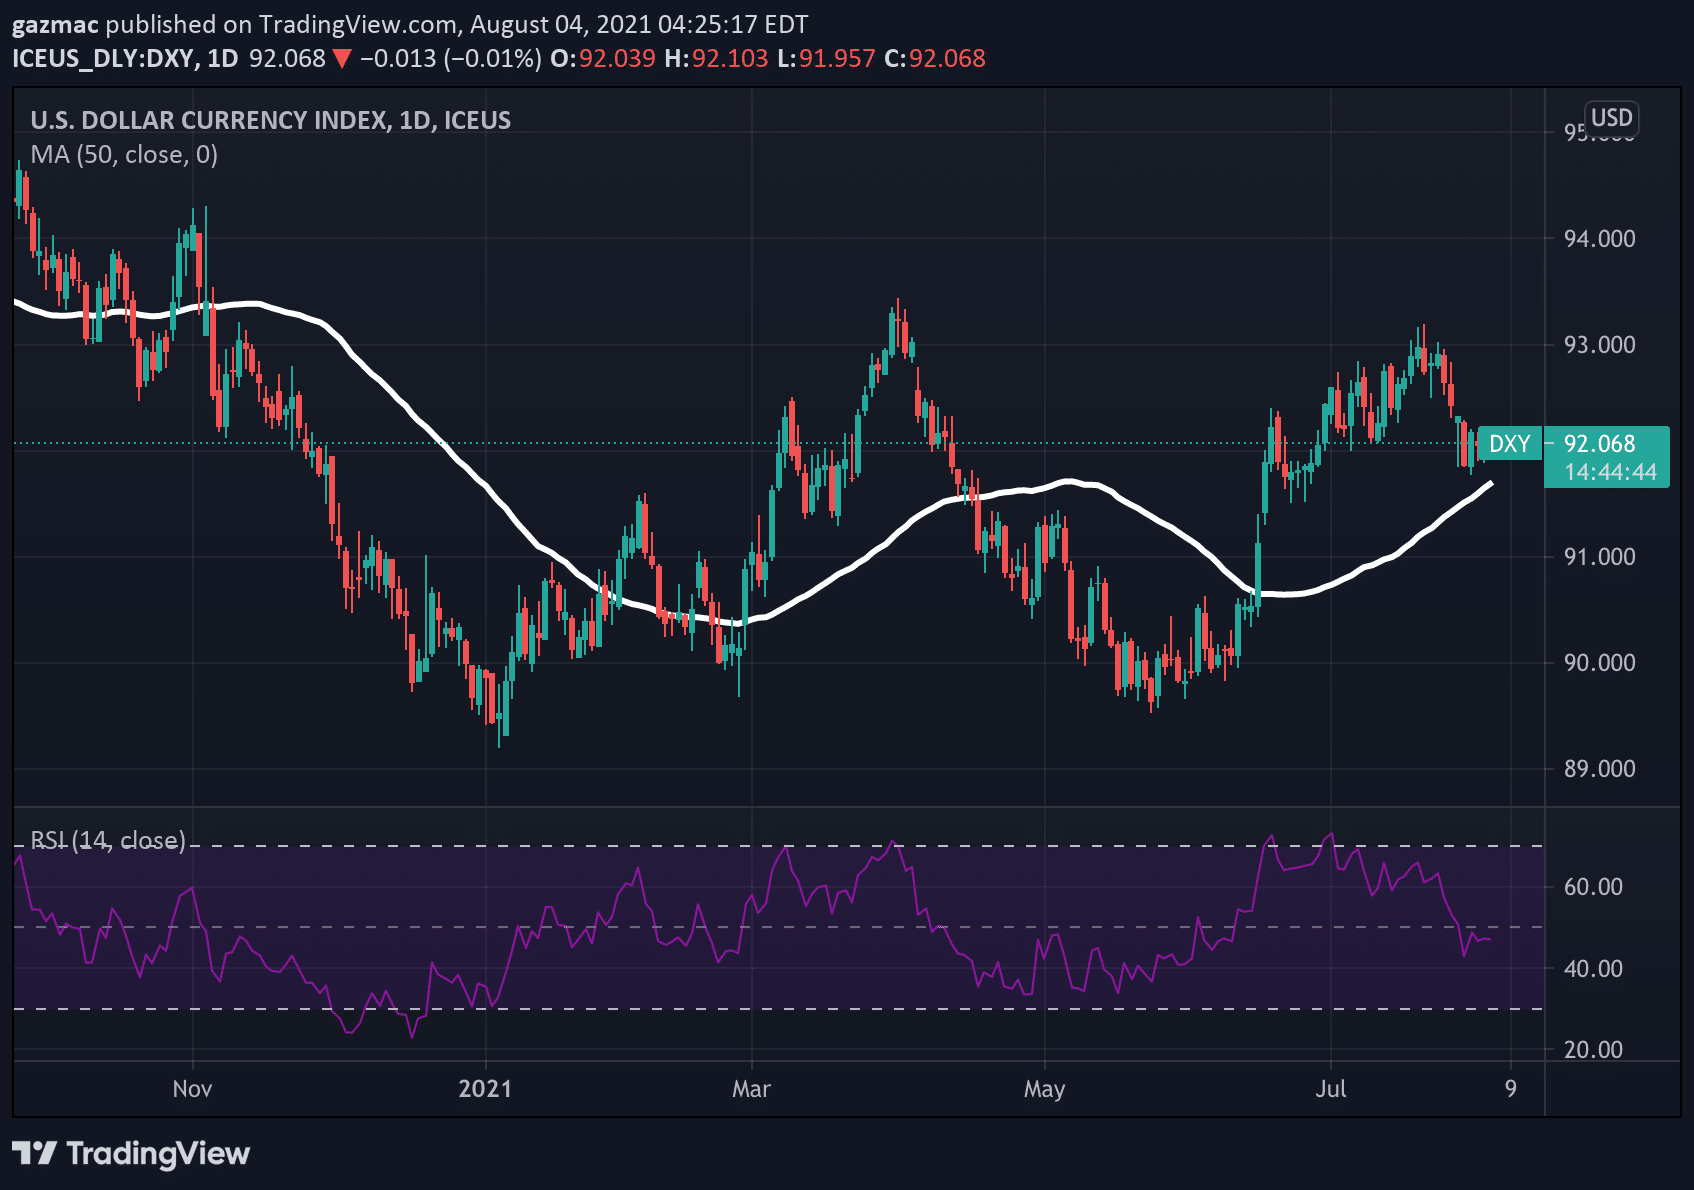Click the current price label 92.068

(x=1599, y=443)
